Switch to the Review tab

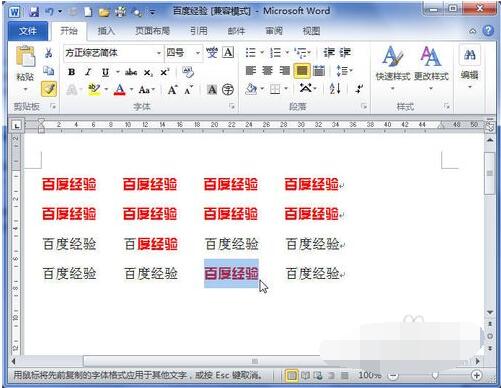[x=274, y=31]
